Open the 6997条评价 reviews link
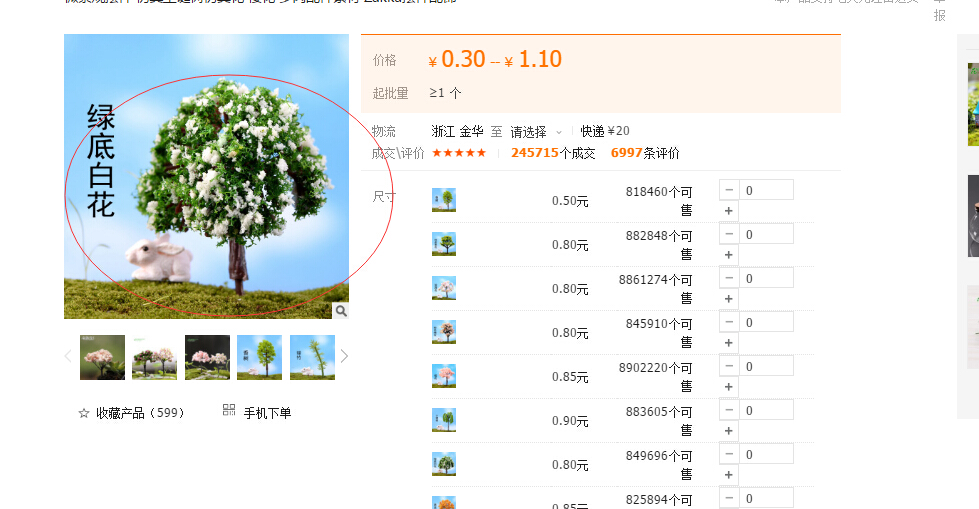The height and width of the screenshot is (509, 979). click(x=645, y=153)
